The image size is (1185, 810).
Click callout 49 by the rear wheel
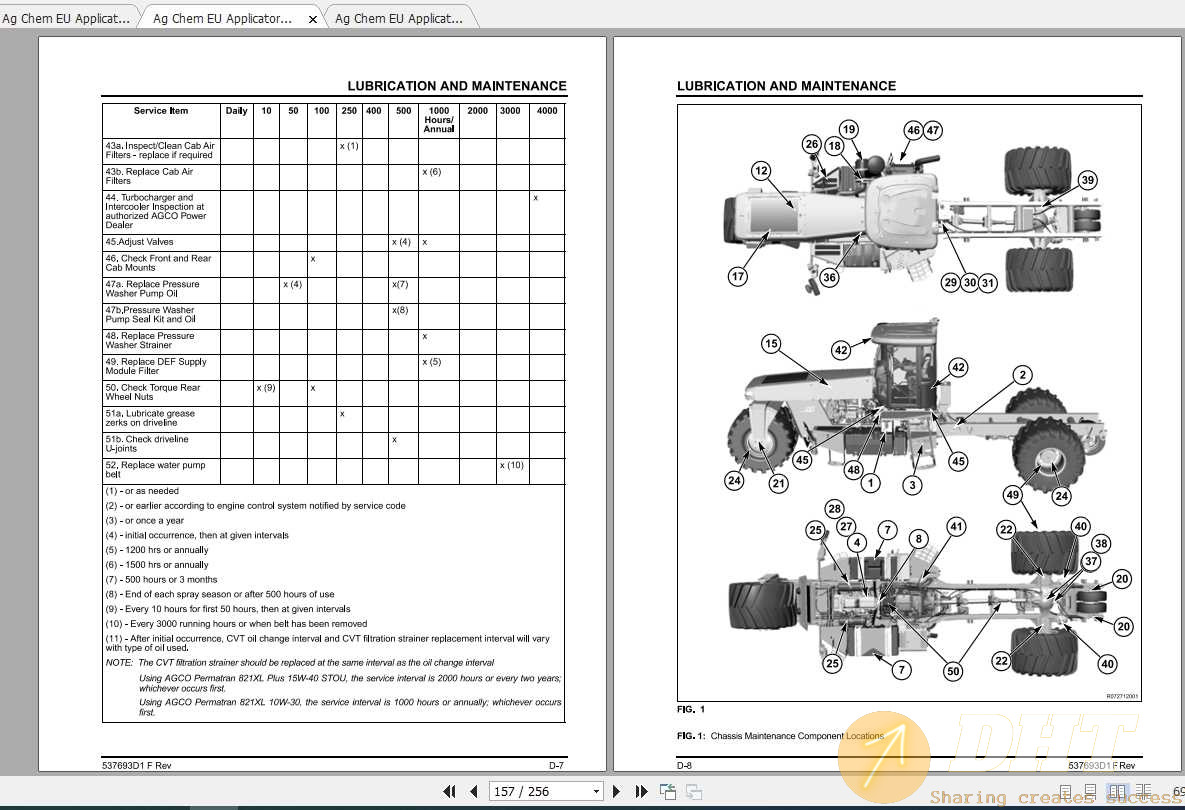(x=1013, y=495)
